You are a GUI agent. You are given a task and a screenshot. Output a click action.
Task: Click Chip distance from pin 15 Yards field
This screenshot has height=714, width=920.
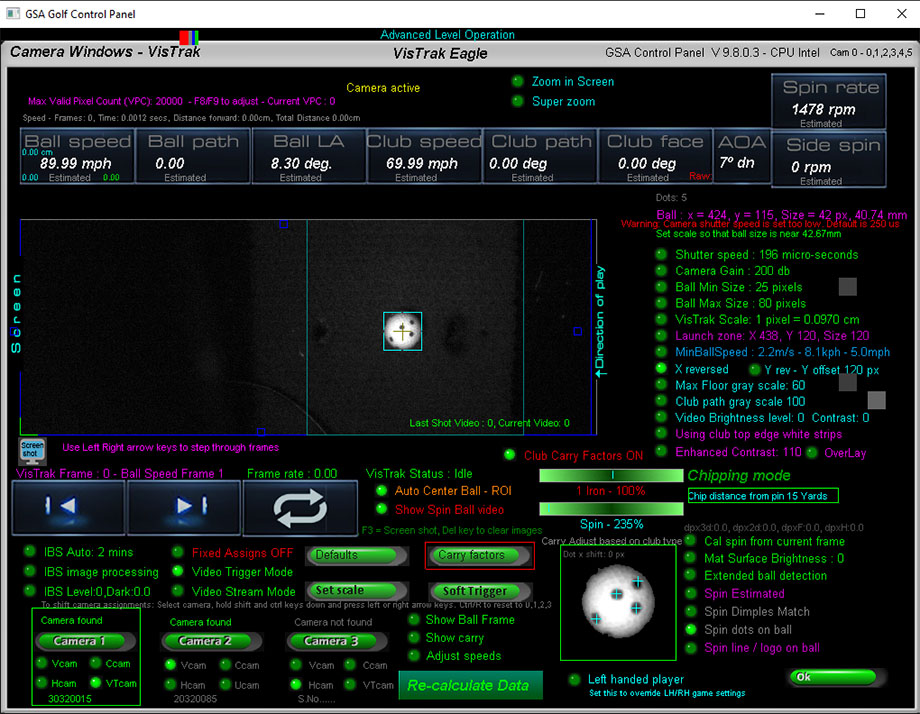click(763, 496)
